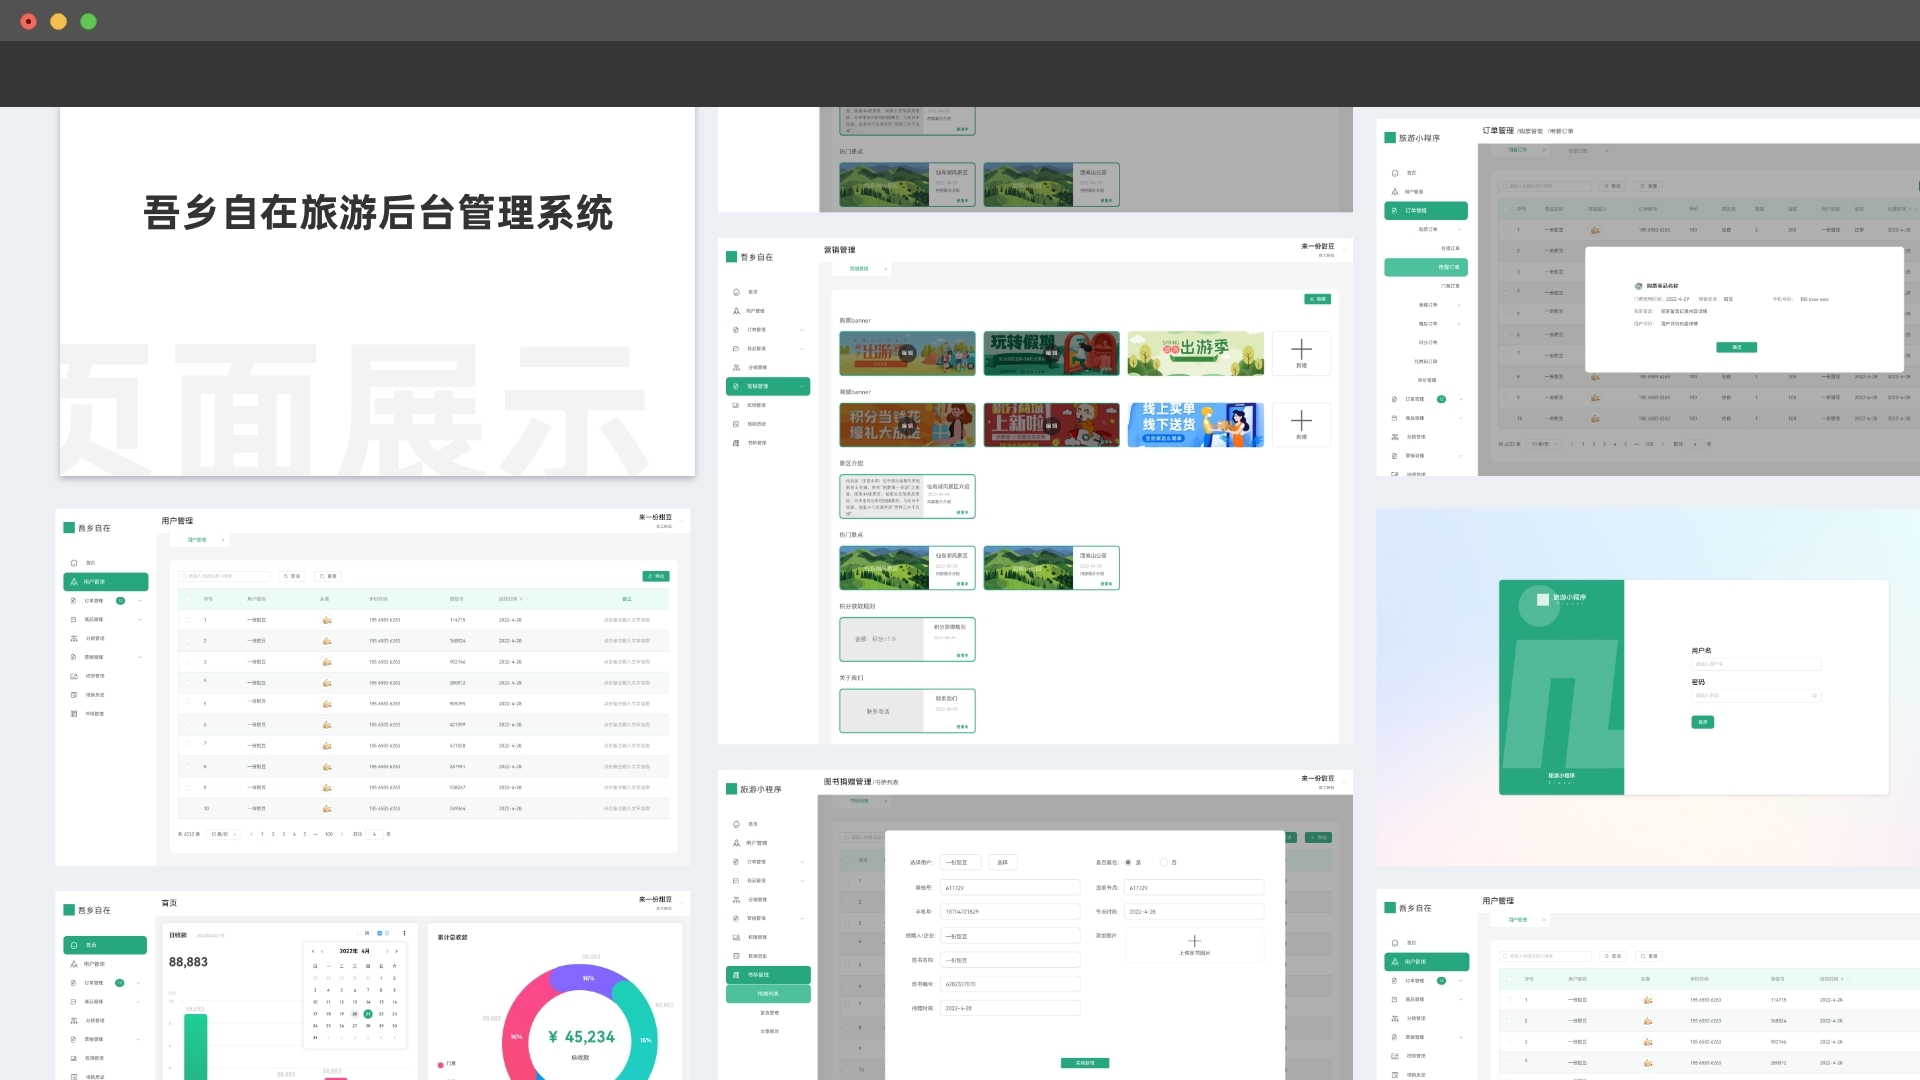
Task: Click green submit button in 图书捐赠 dialog
Action: click(1085, 1063)
